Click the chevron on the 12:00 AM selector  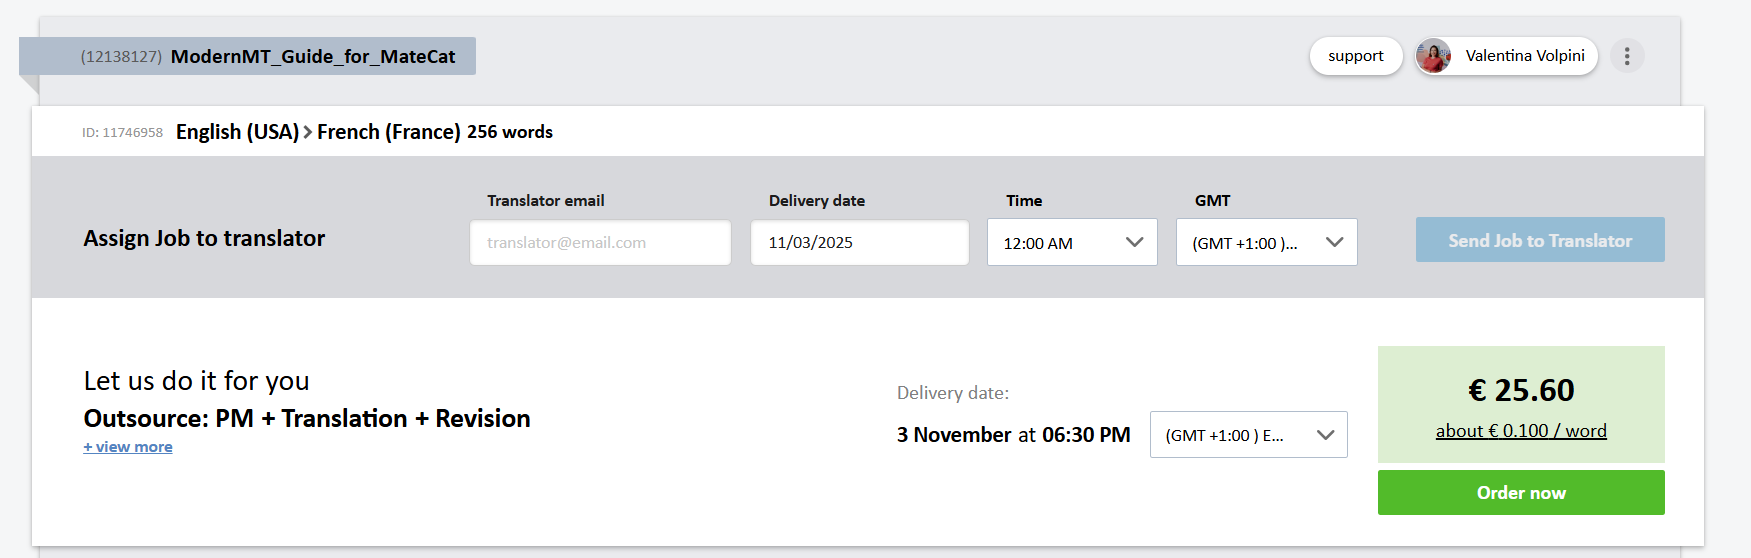pyautogui.click(x=1134, y=242)
